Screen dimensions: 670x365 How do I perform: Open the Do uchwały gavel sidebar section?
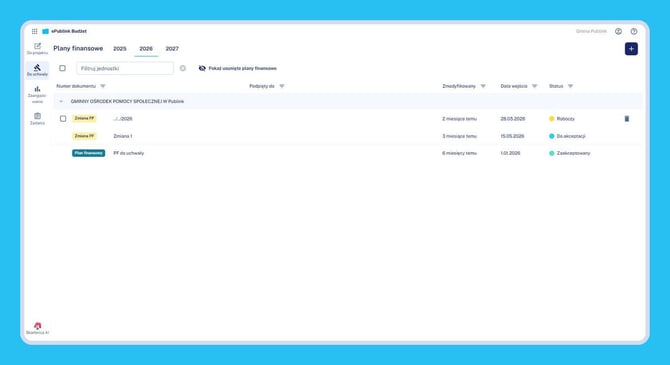coord(37,71)
